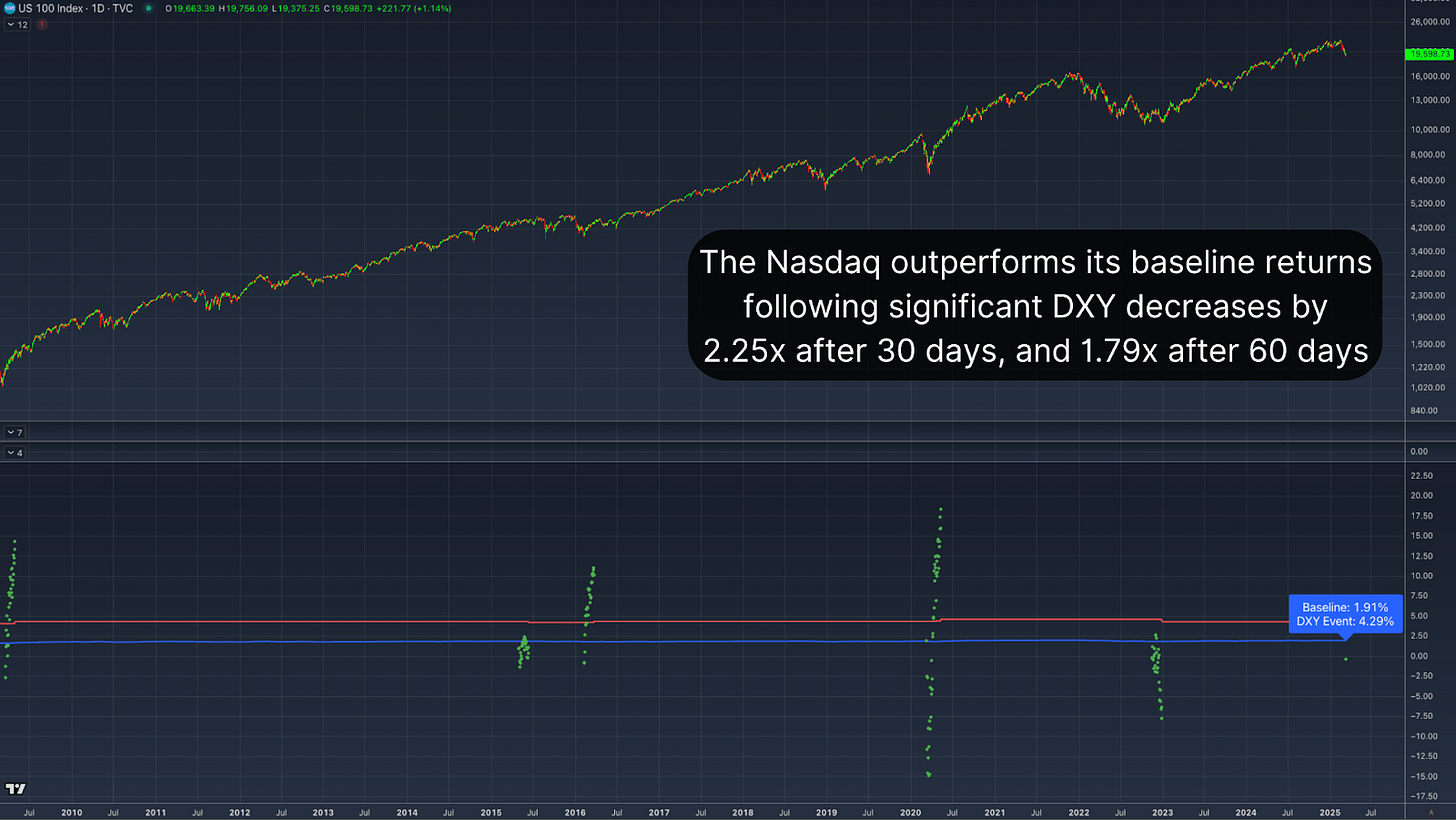Click the +221.77 (+1.14%) change value

tap(413, 8)
